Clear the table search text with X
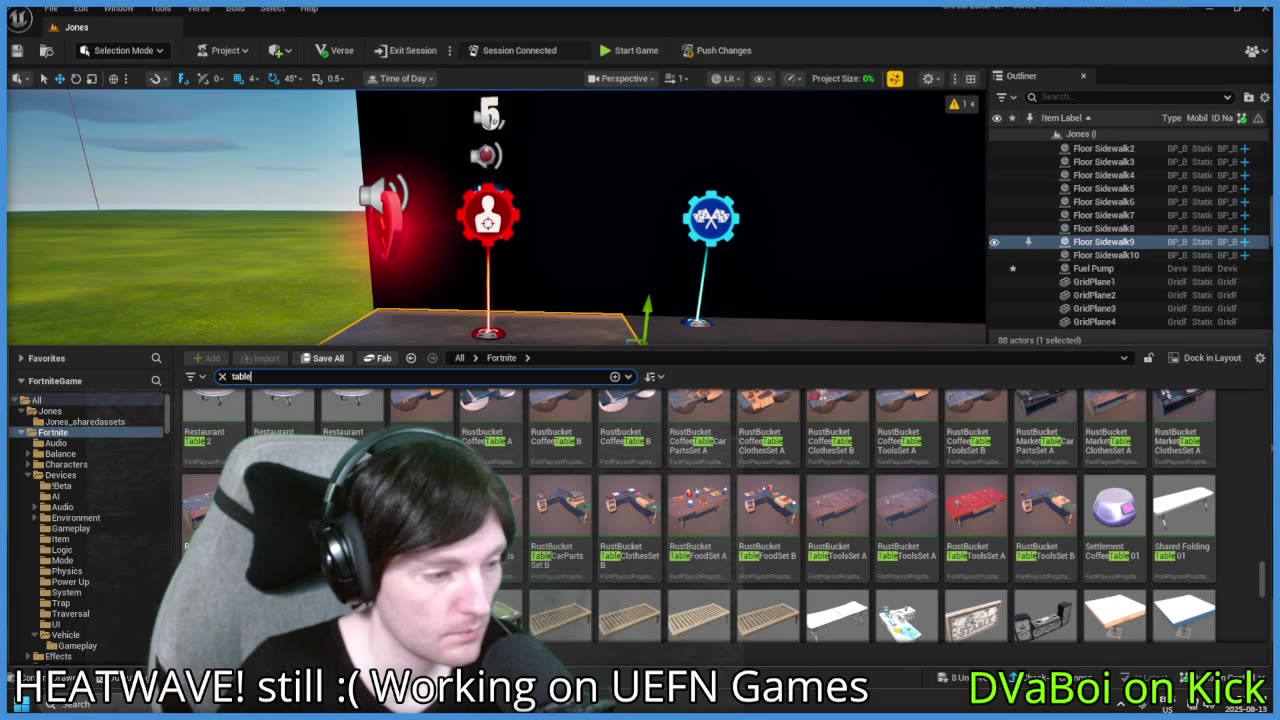This screenshot has width=1280, height=720. coord(222,377)
